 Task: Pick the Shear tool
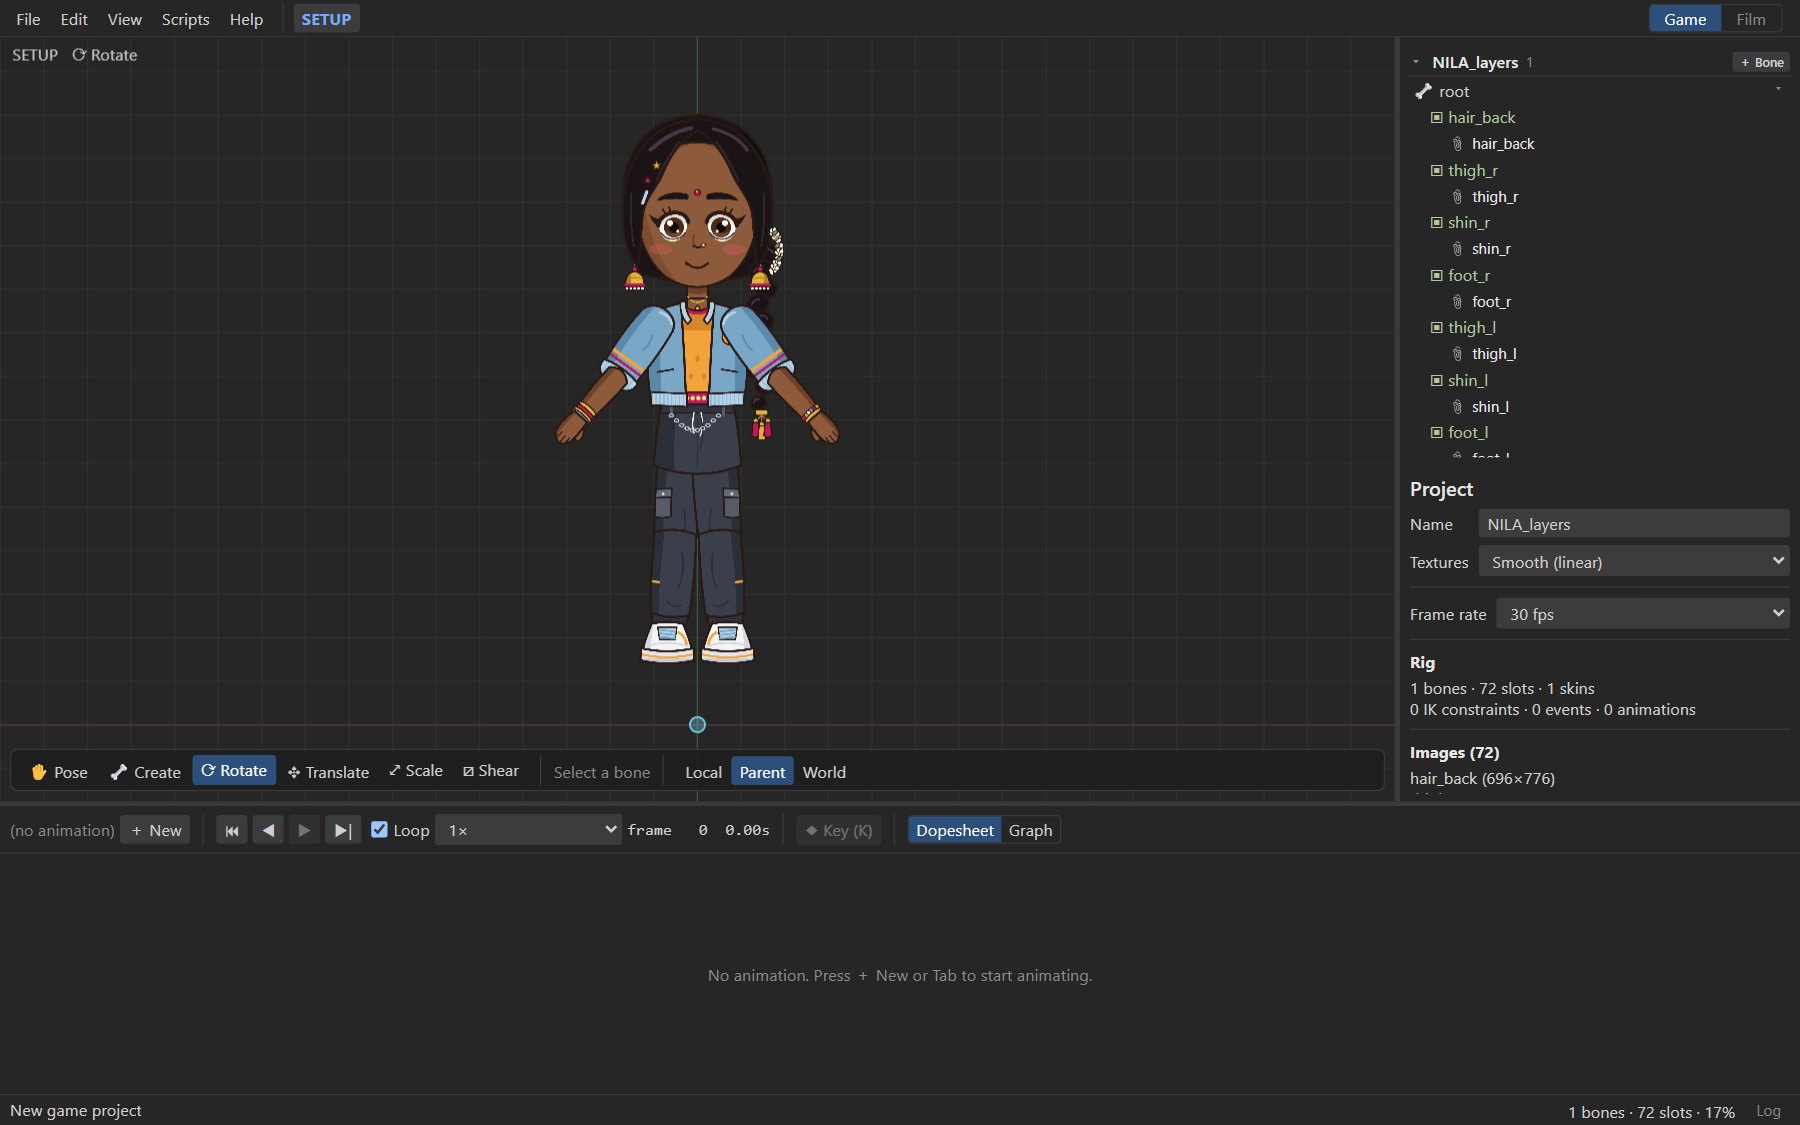coord(491,770)
